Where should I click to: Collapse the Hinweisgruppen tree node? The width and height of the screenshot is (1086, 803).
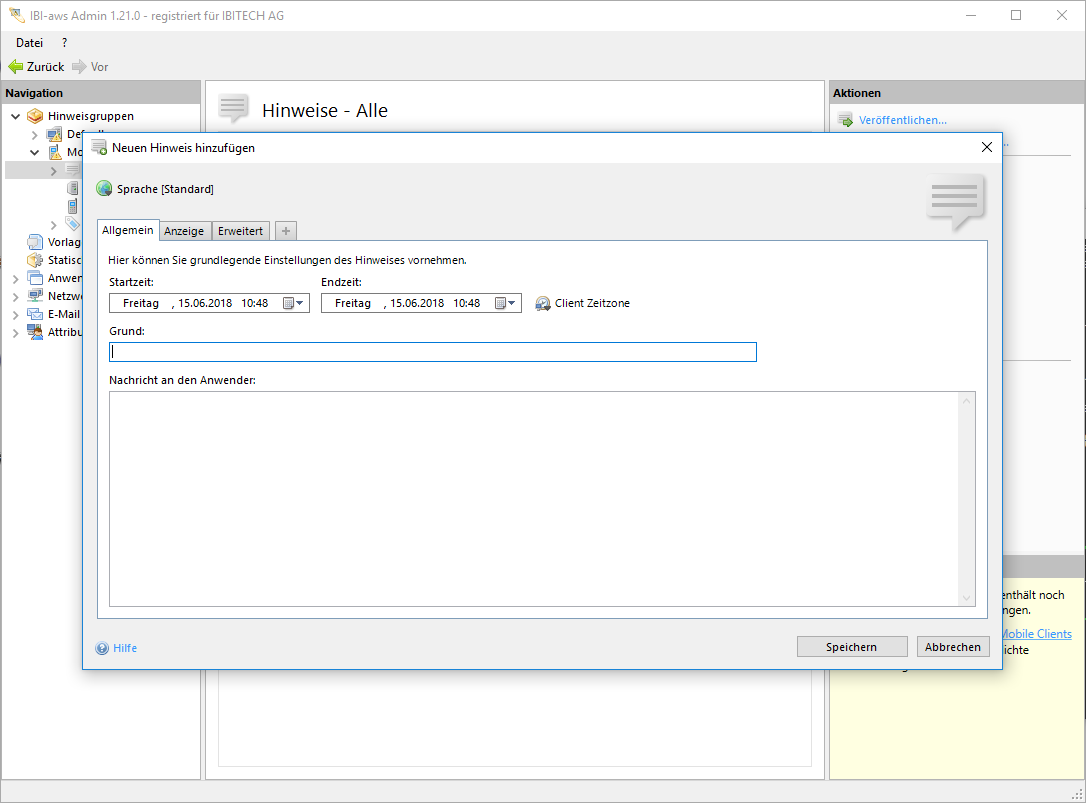[15, 117]
